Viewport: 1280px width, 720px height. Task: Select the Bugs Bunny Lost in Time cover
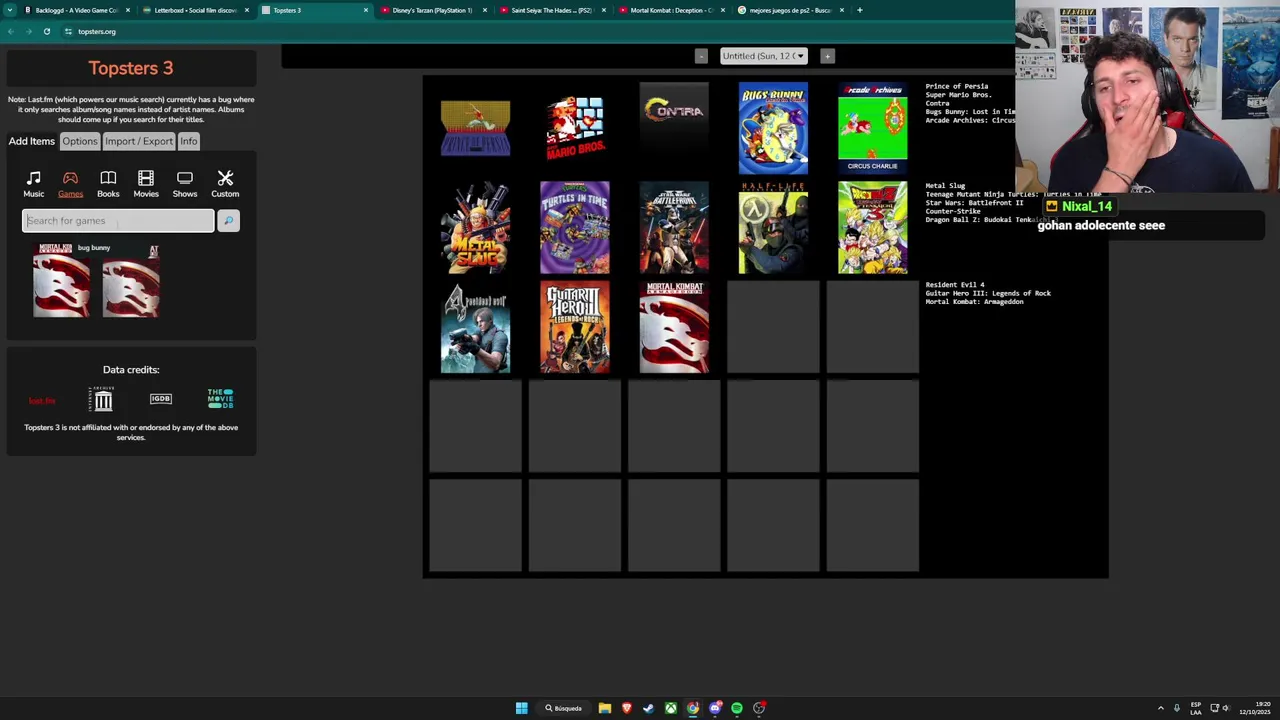[x=773, y=128]
